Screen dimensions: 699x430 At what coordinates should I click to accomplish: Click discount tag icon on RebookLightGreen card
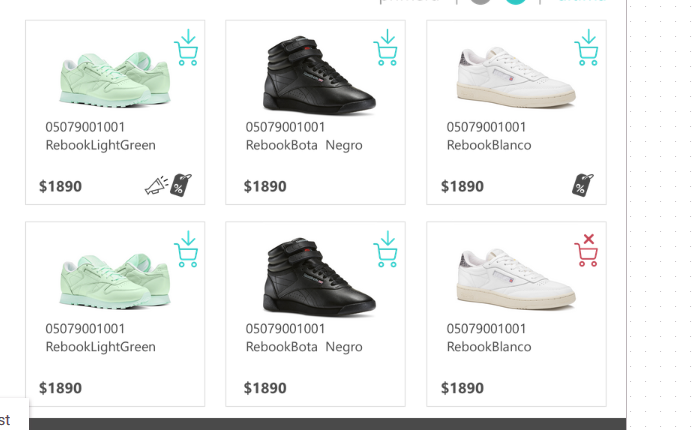pyautogui.click(x=180, y=185)
